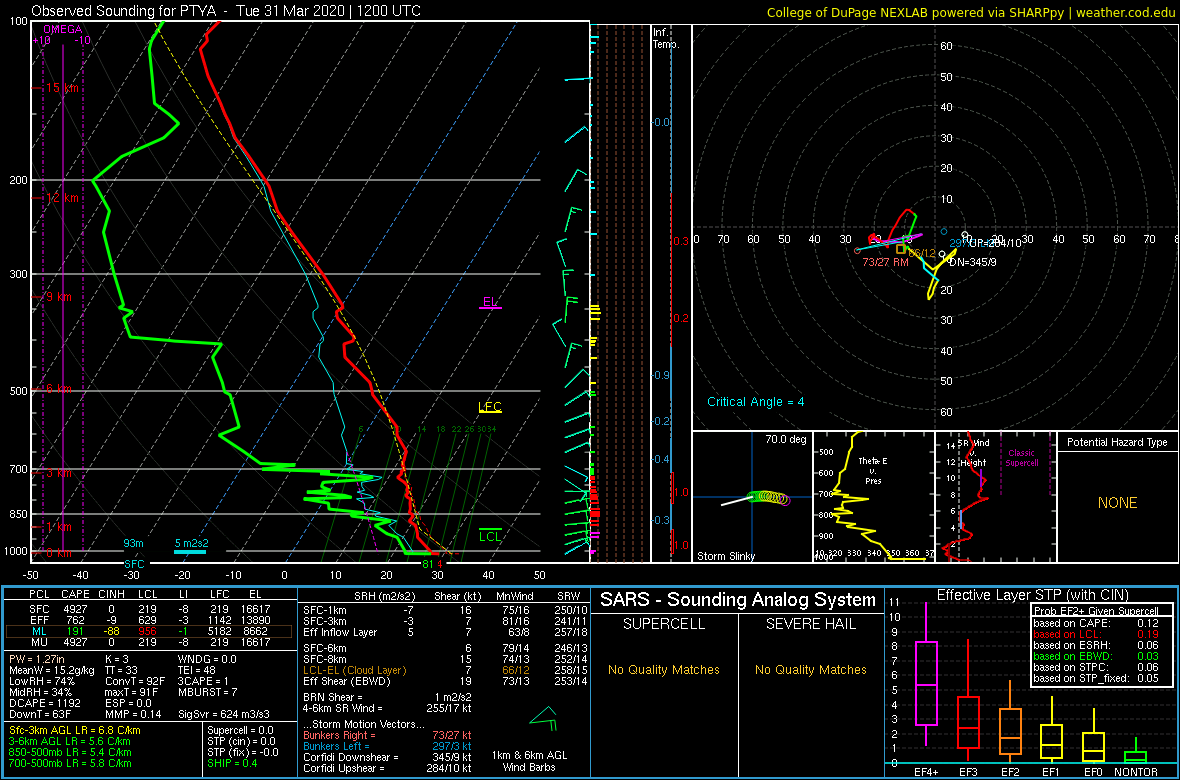Select the Bunkers Right storm motion line
This screenshot has height=780, width=1180.
click(x=388, y=734)
